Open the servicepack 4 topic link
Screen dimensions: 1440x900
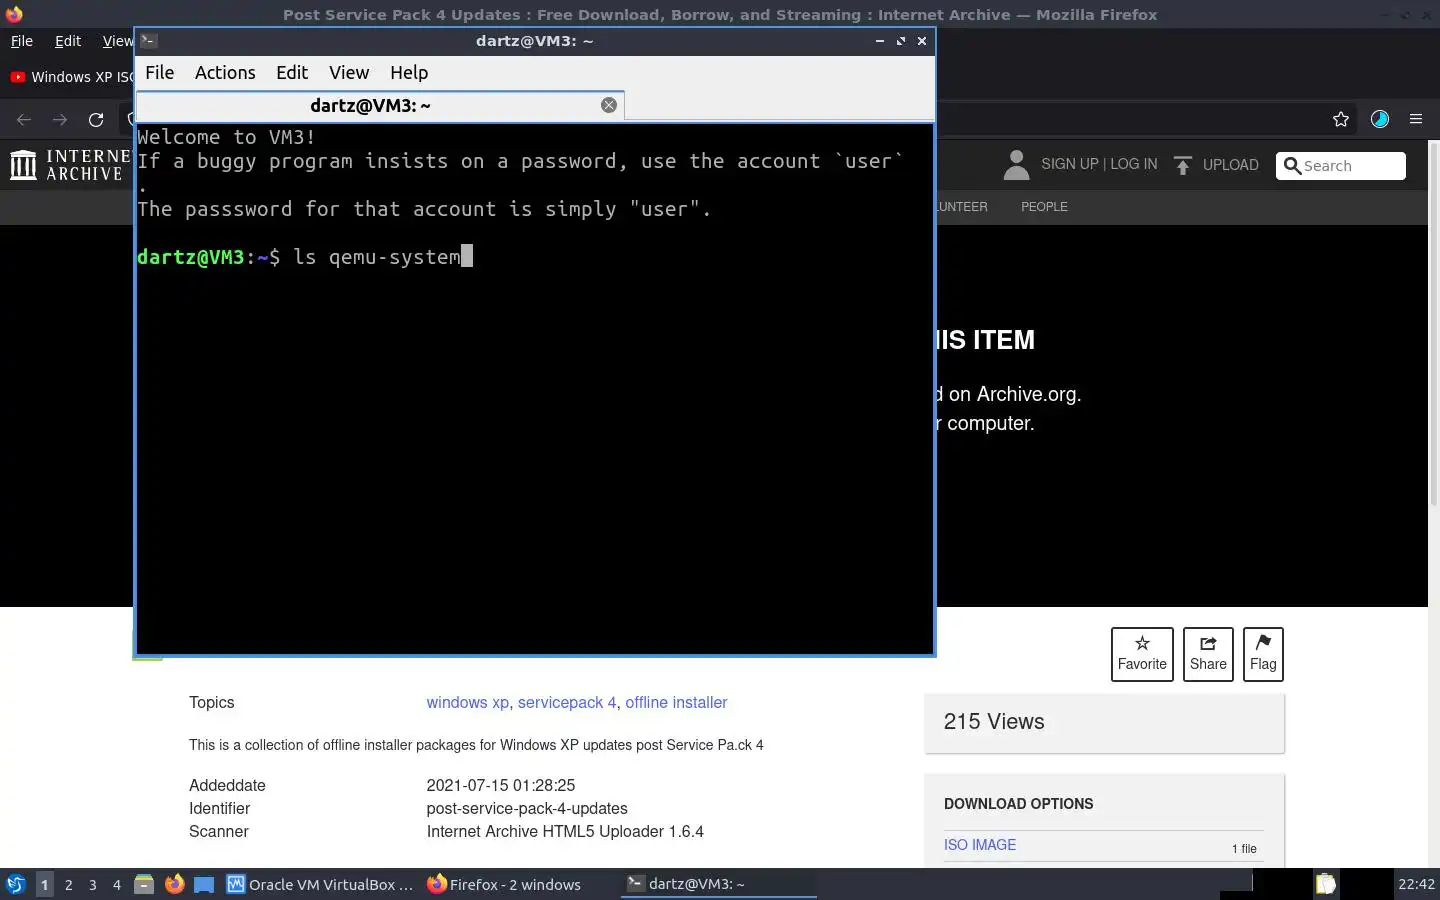567,702
